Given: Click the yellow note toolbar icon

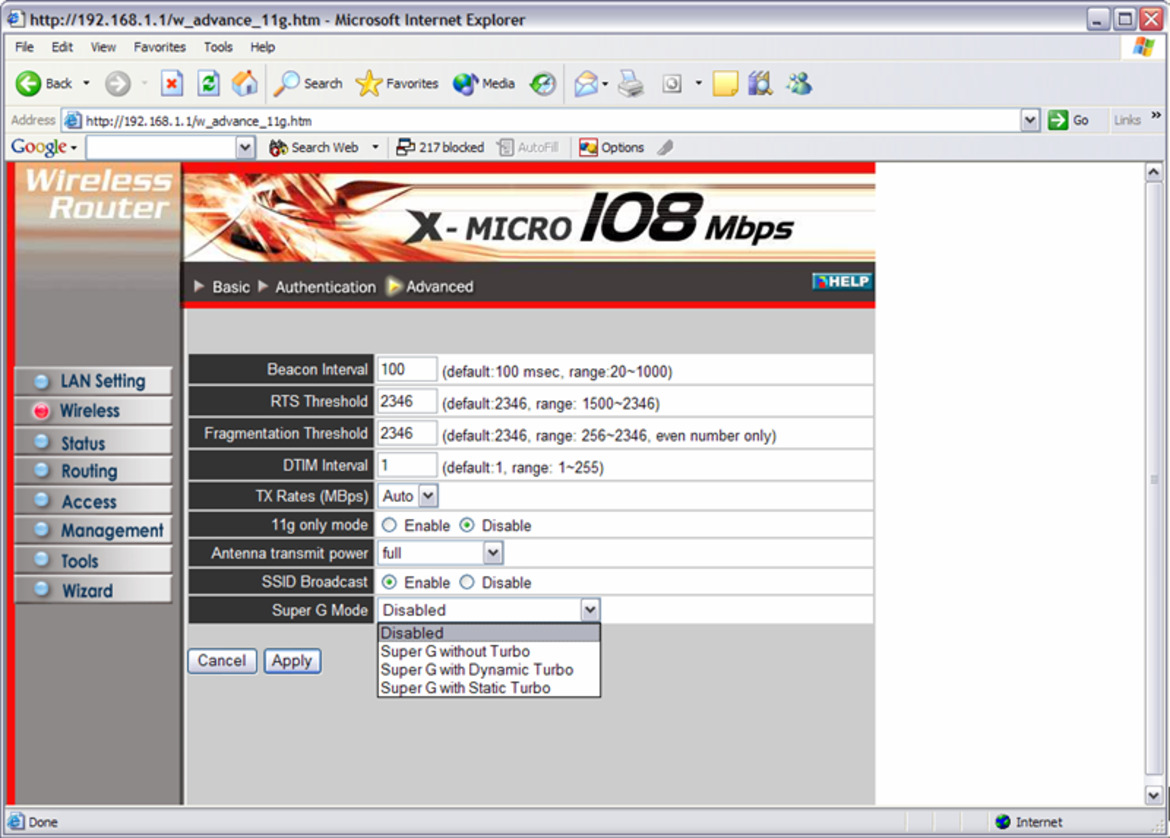Looking at the screenshot, I should coord(725,84).
